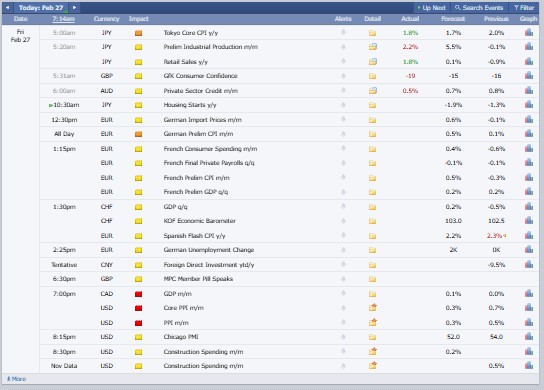Show graph for German Unemployment Change
The width and height of the screenshot is (544, 390).
529,249
